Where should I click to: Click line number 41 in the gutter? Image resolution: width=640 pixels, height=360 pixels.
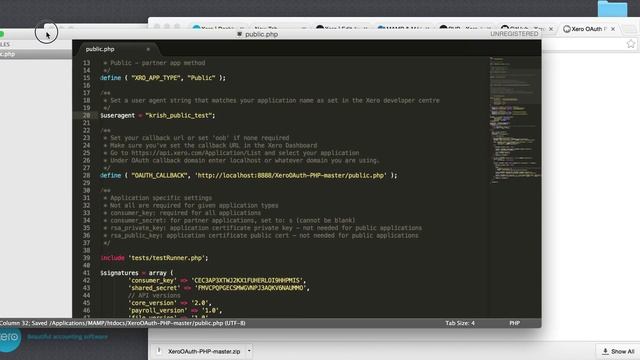86,273
